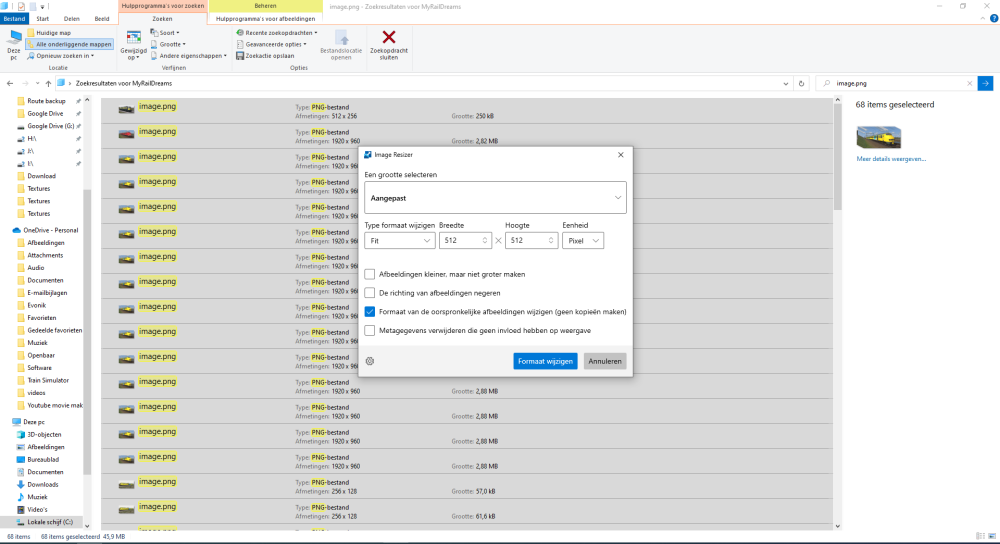
Task: Click the Back navigation arrow
Action: (10, 83)
